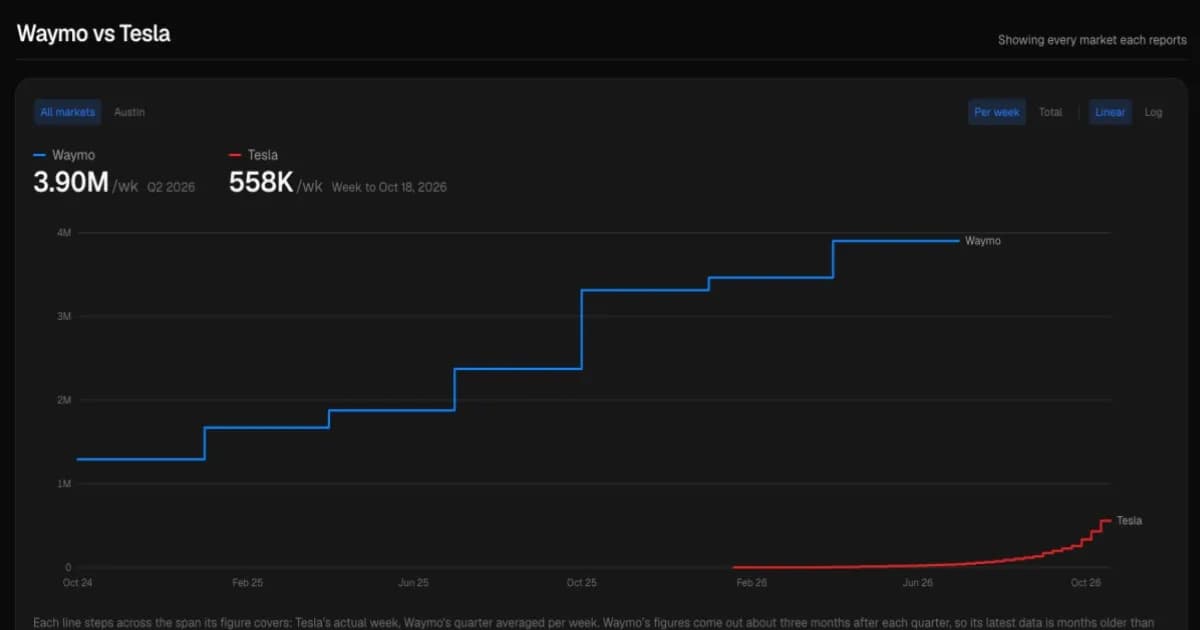Image resolution: width=1200 pixels, height=630 pixels.
Task: Select the Linear scale
Action: [1110, 112]
